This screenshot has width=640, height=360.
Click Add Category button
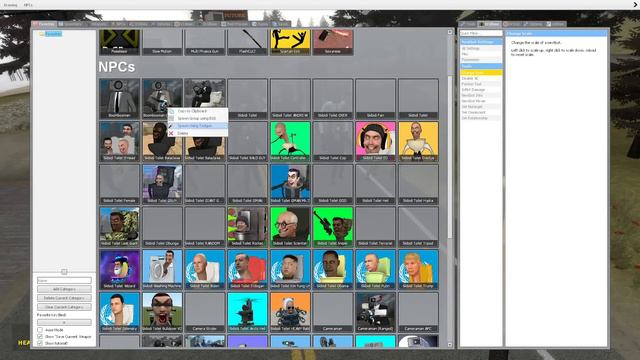(x=64, y=289)
